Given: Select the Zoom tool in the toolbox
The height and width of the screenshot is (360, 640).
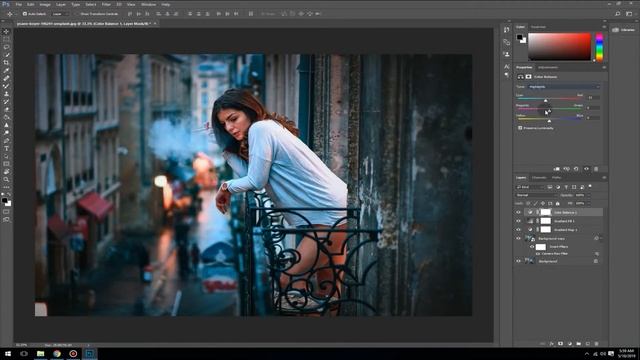Looking at the screenshot, I should point(6,180).
